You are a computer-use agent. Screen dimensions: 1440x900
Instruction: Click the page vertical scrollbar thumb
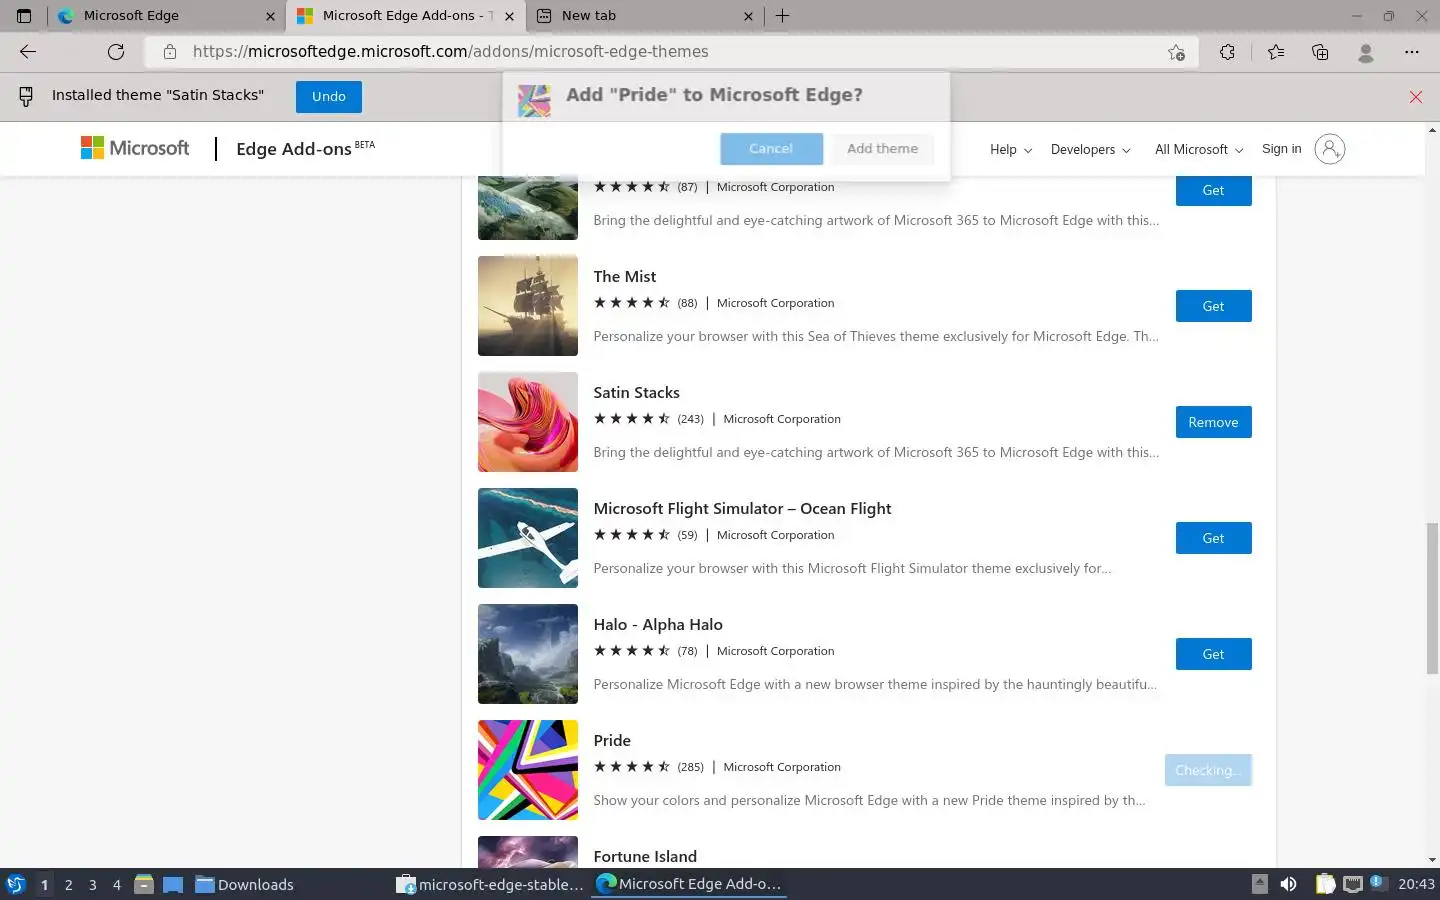pyautogui.click(x=1432, y=597)
